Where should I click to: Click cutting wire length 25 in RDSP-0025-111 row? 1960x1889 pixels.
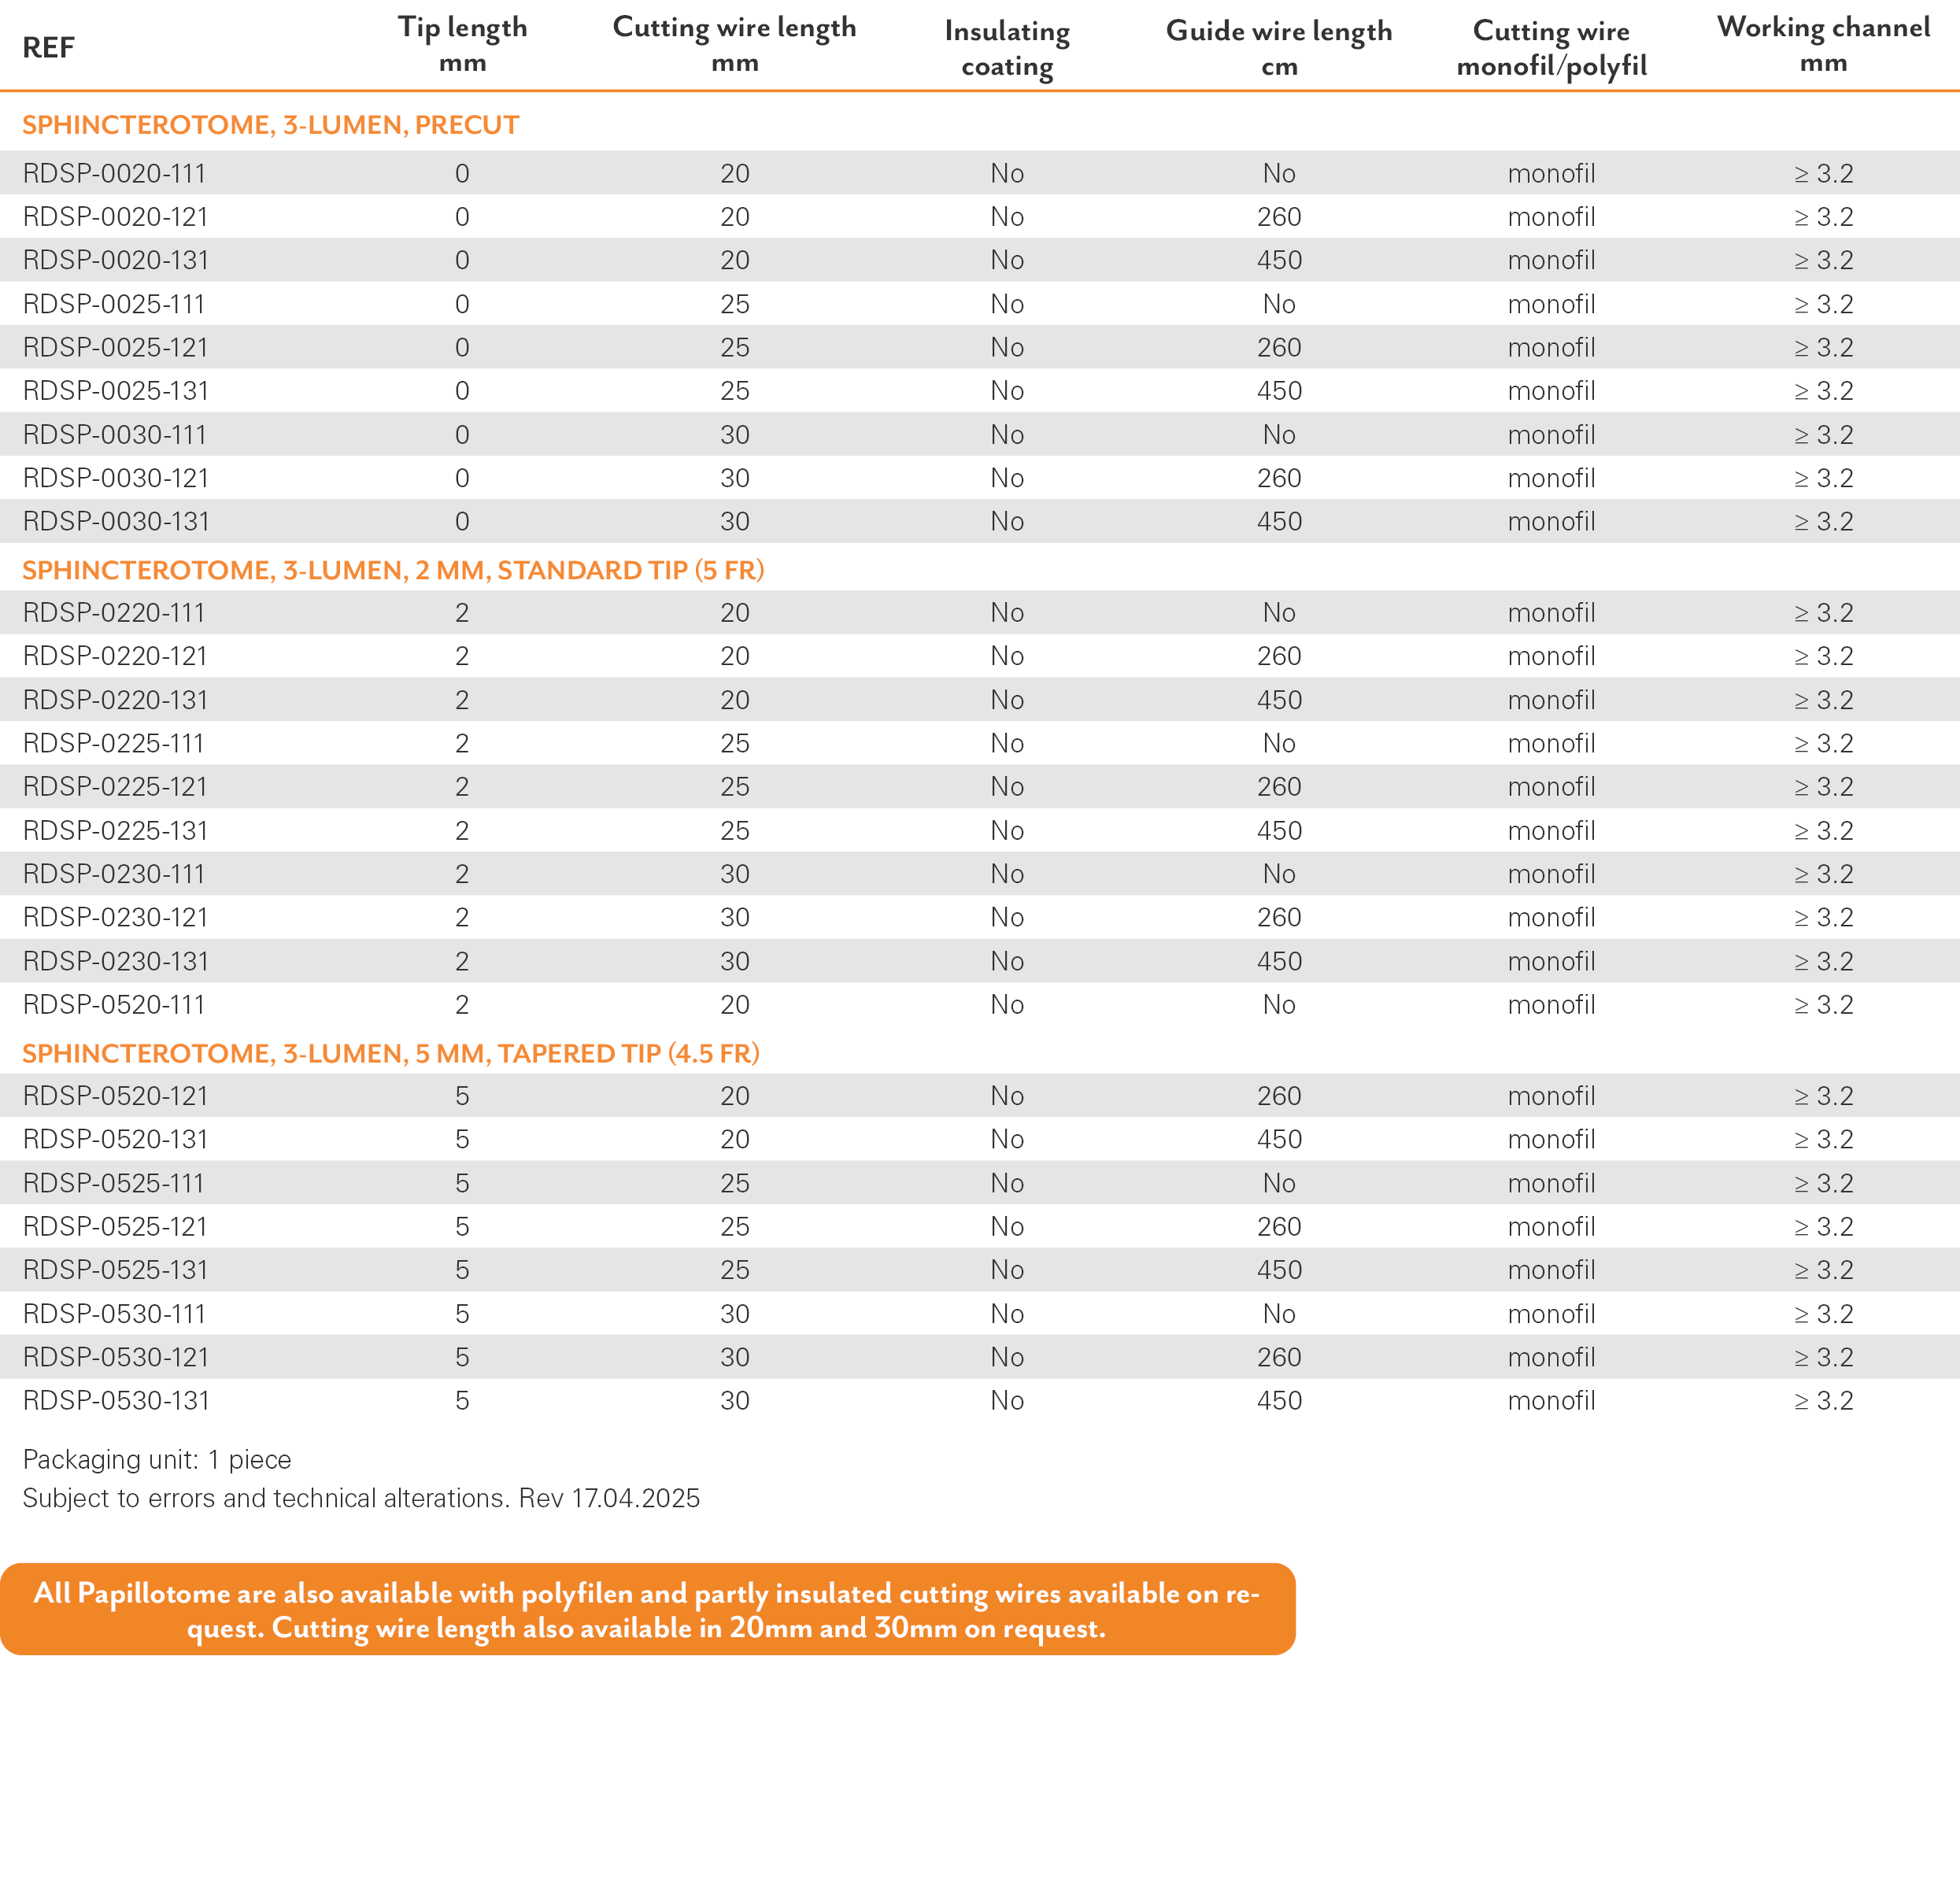(735, 304)
